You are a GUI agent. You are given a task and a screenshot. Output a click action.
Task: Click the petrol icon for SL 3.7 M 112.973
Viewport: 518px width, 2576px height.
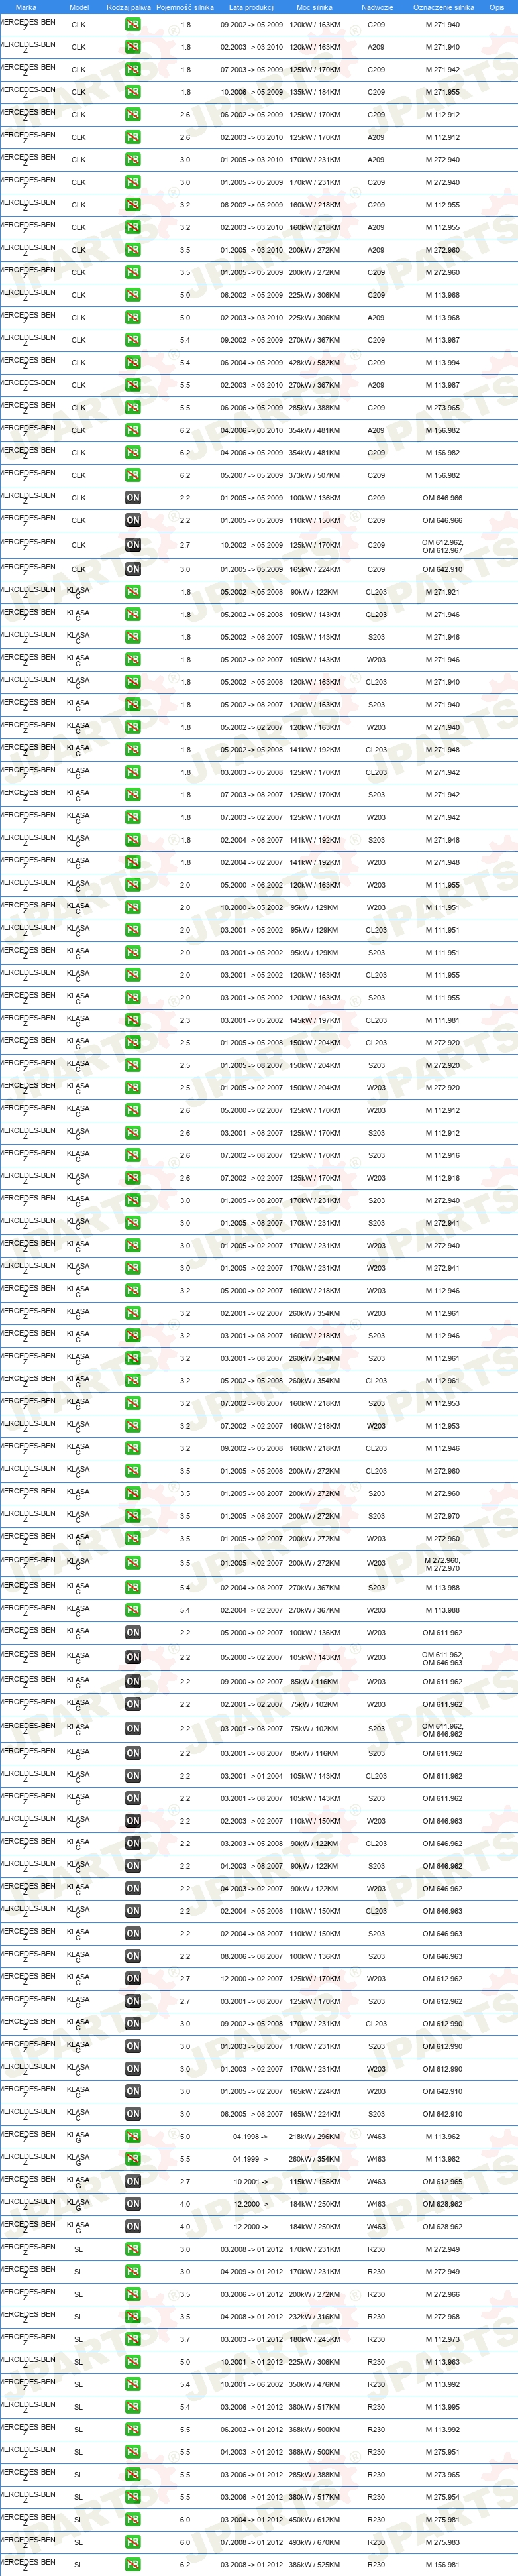pyautogui.click(x=133, y=2339)
